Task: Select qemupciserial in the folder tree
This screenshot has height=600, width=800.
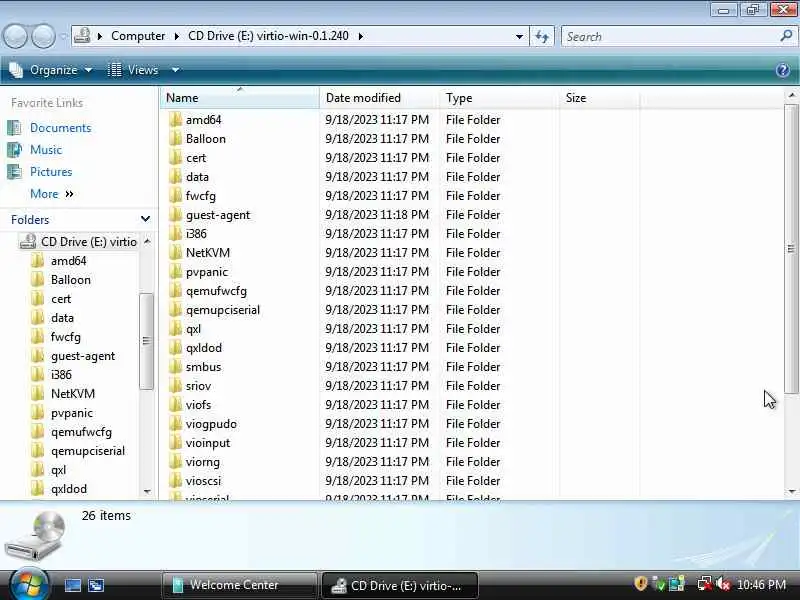Action: click(88, 451)
